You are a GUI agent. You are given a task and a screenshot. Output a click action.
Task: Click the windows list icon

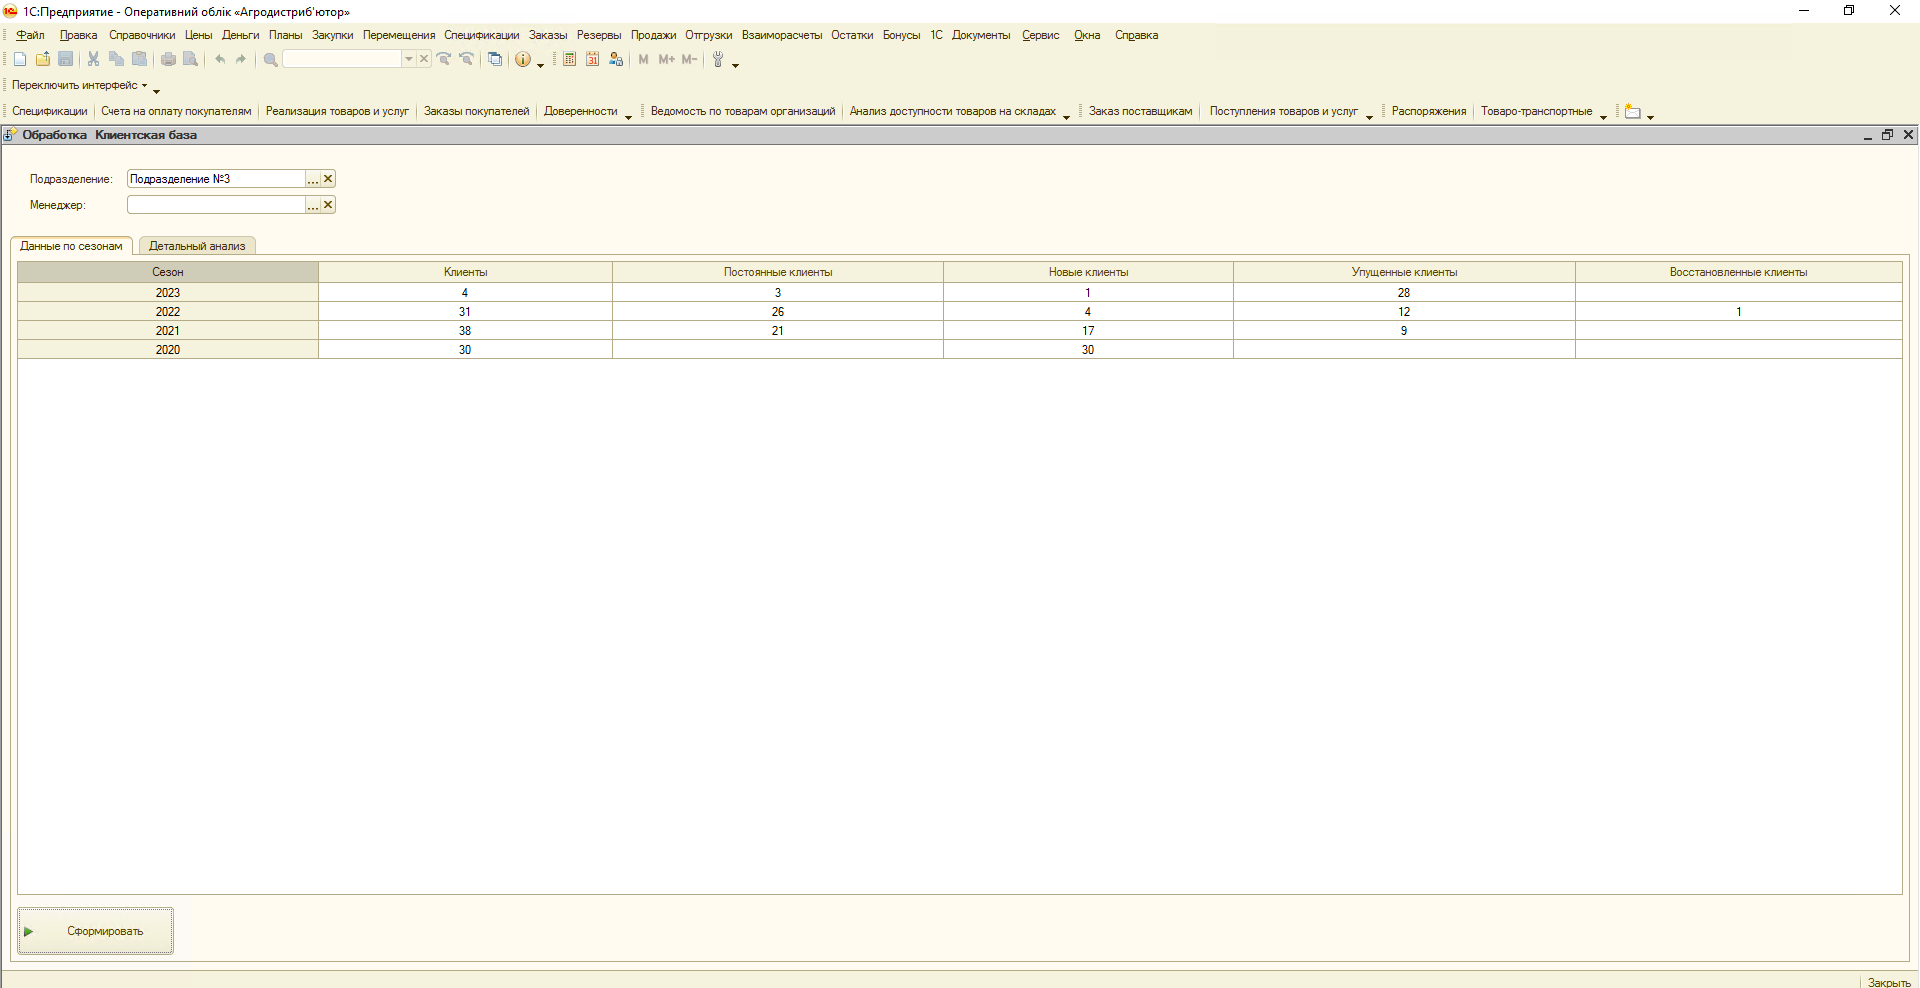pyautogui.click(x=495, y=60)
